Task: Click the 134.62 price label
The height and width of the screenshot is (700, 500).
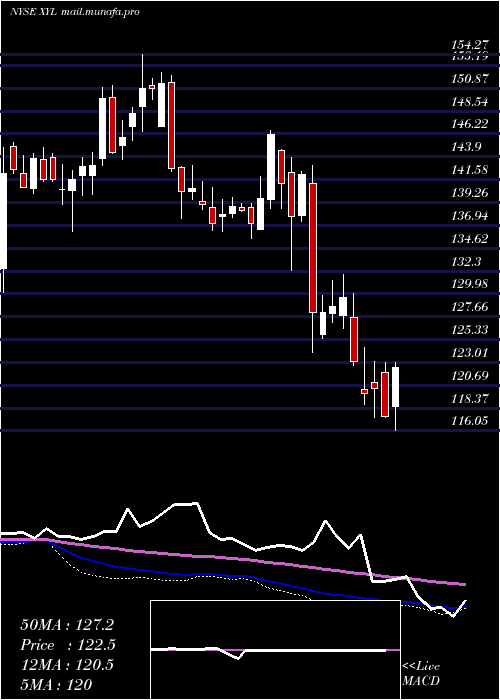Action: (469, 239)
